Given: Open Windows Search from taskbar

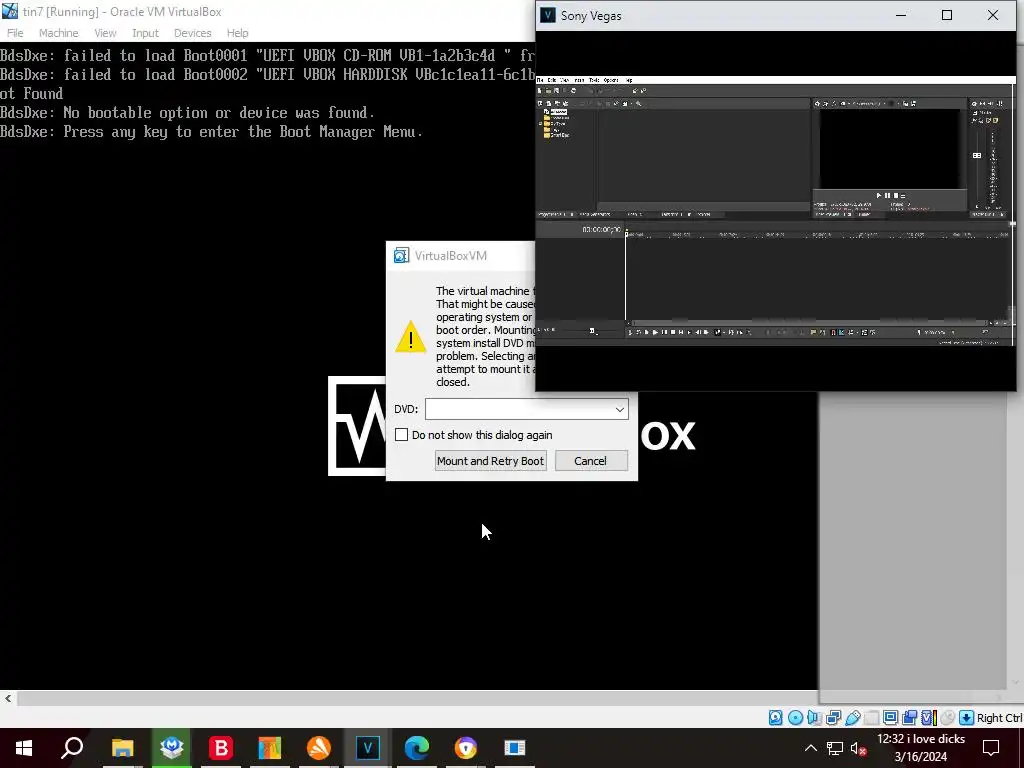Looking at the screenshot, I should 72,748.
